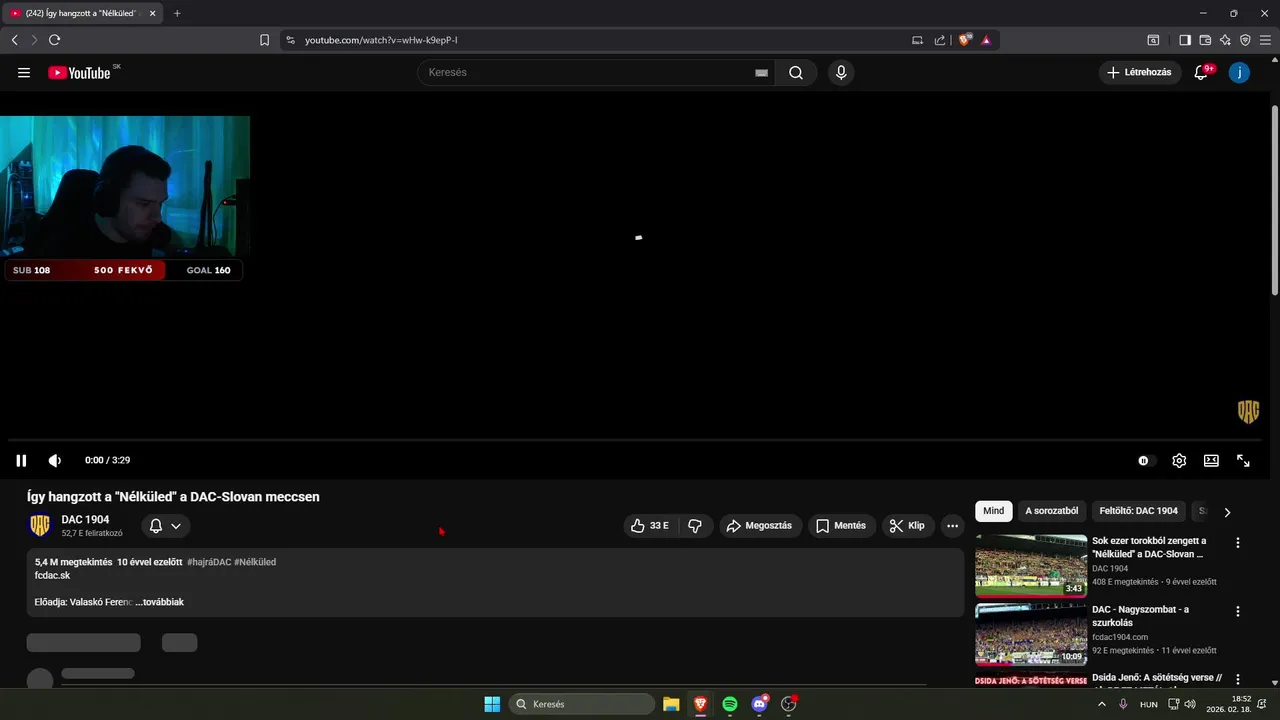Toggle the autoplay switch in player

(x=1147, y=460)
